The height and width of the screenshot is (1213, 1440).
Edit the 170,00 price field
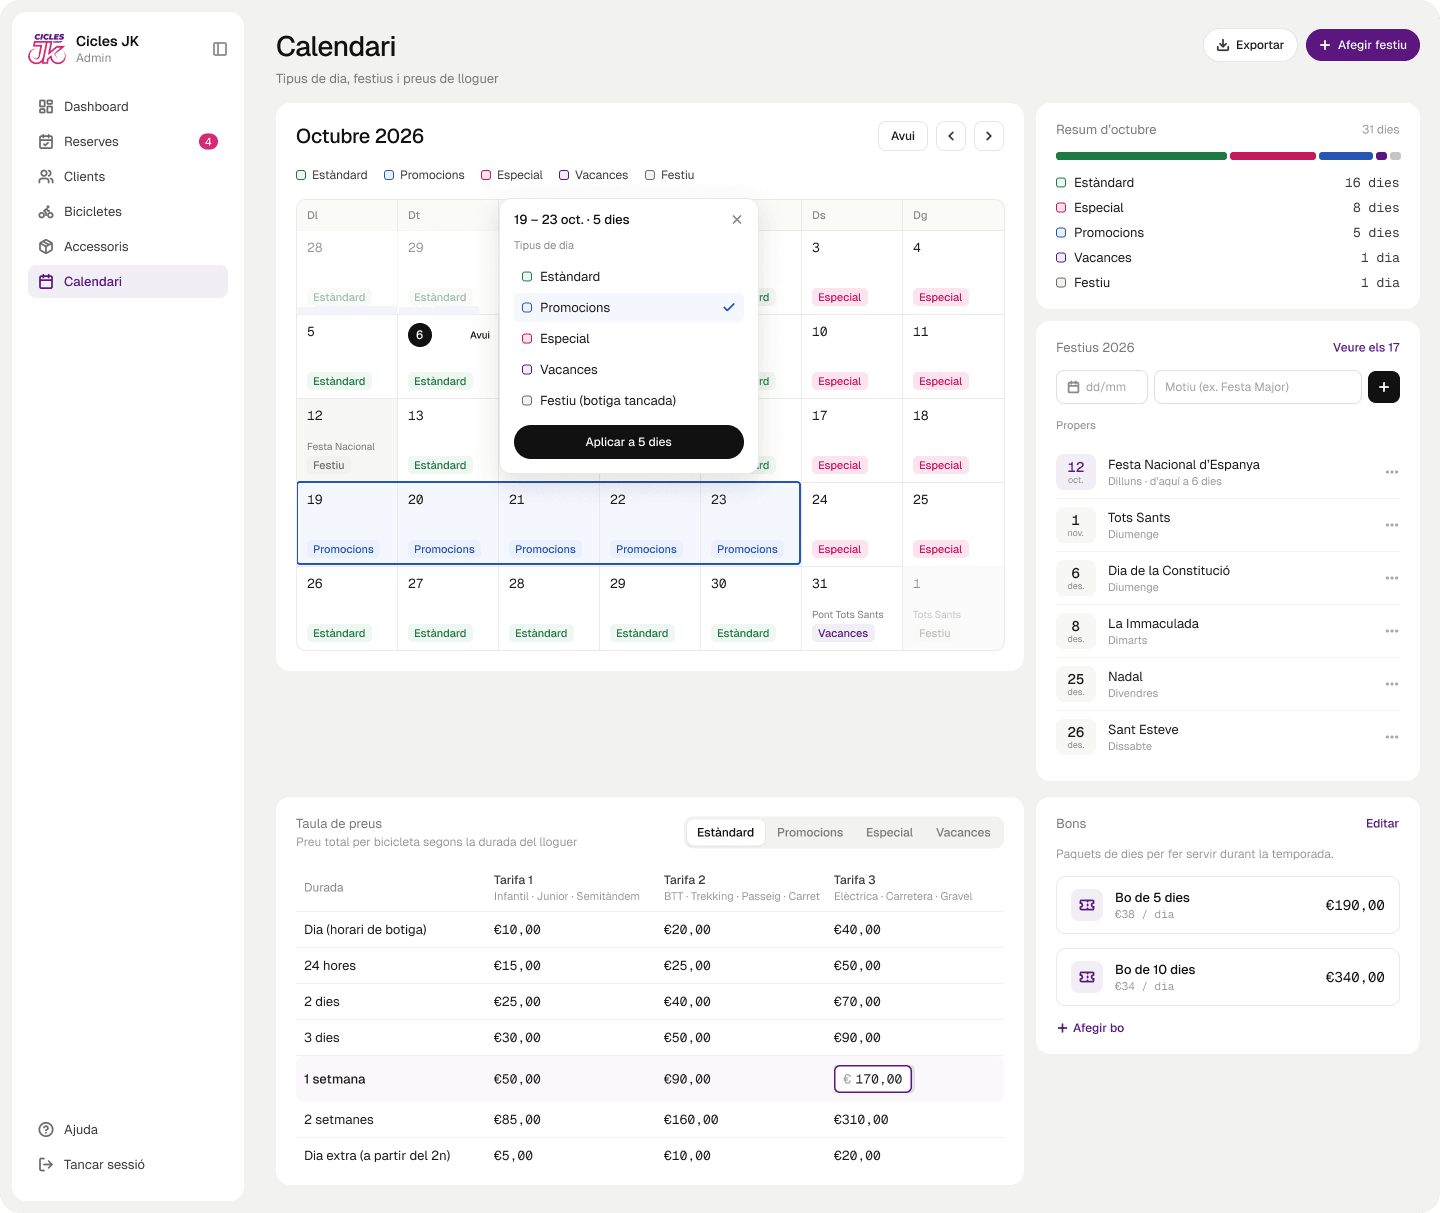873,1079
